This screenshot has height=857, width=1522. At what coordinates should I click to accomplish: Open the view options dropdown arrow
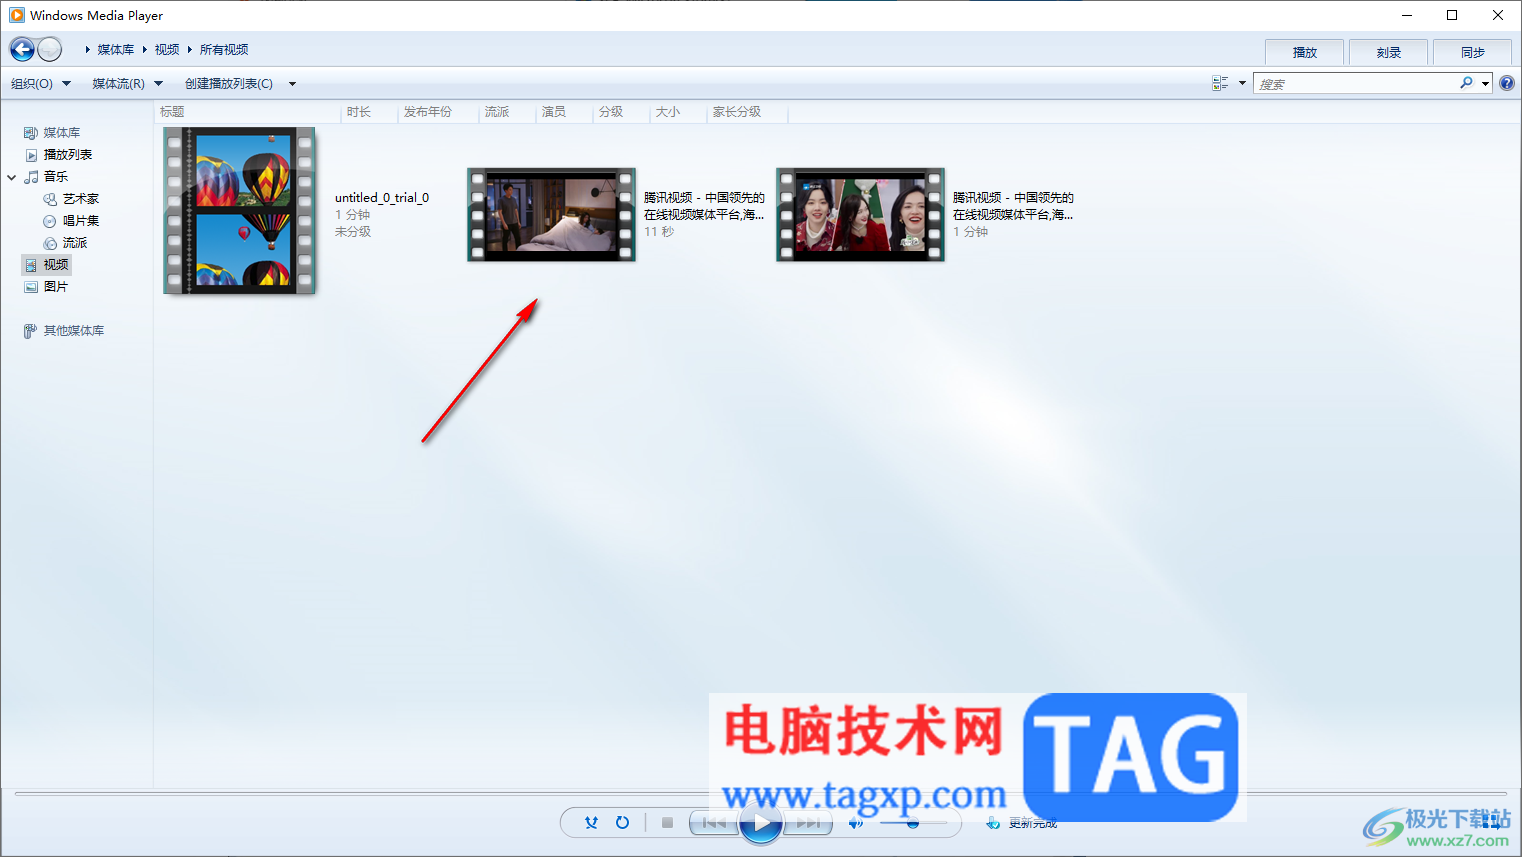[x=1242, y=84]
